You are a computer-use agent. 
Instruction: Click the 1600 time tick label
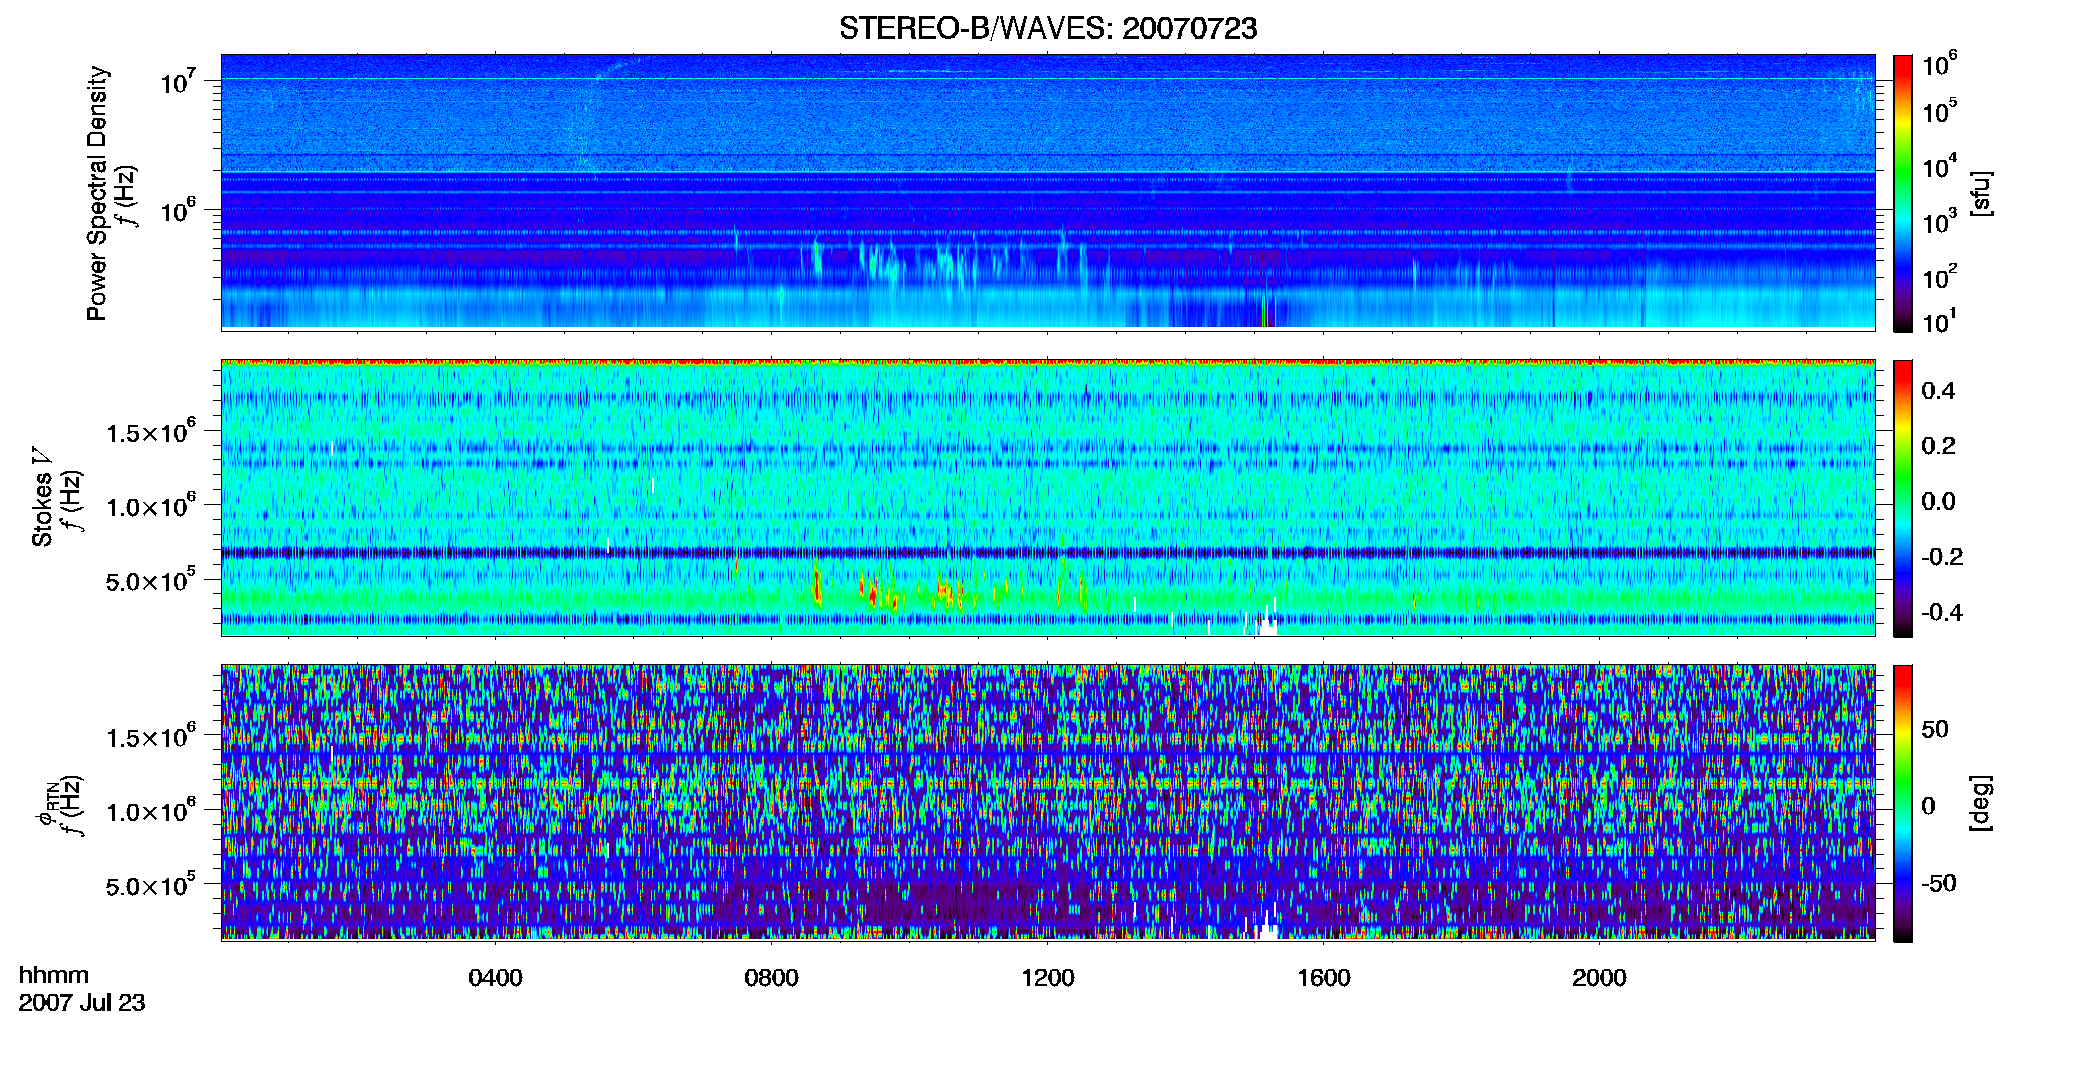1323,978
